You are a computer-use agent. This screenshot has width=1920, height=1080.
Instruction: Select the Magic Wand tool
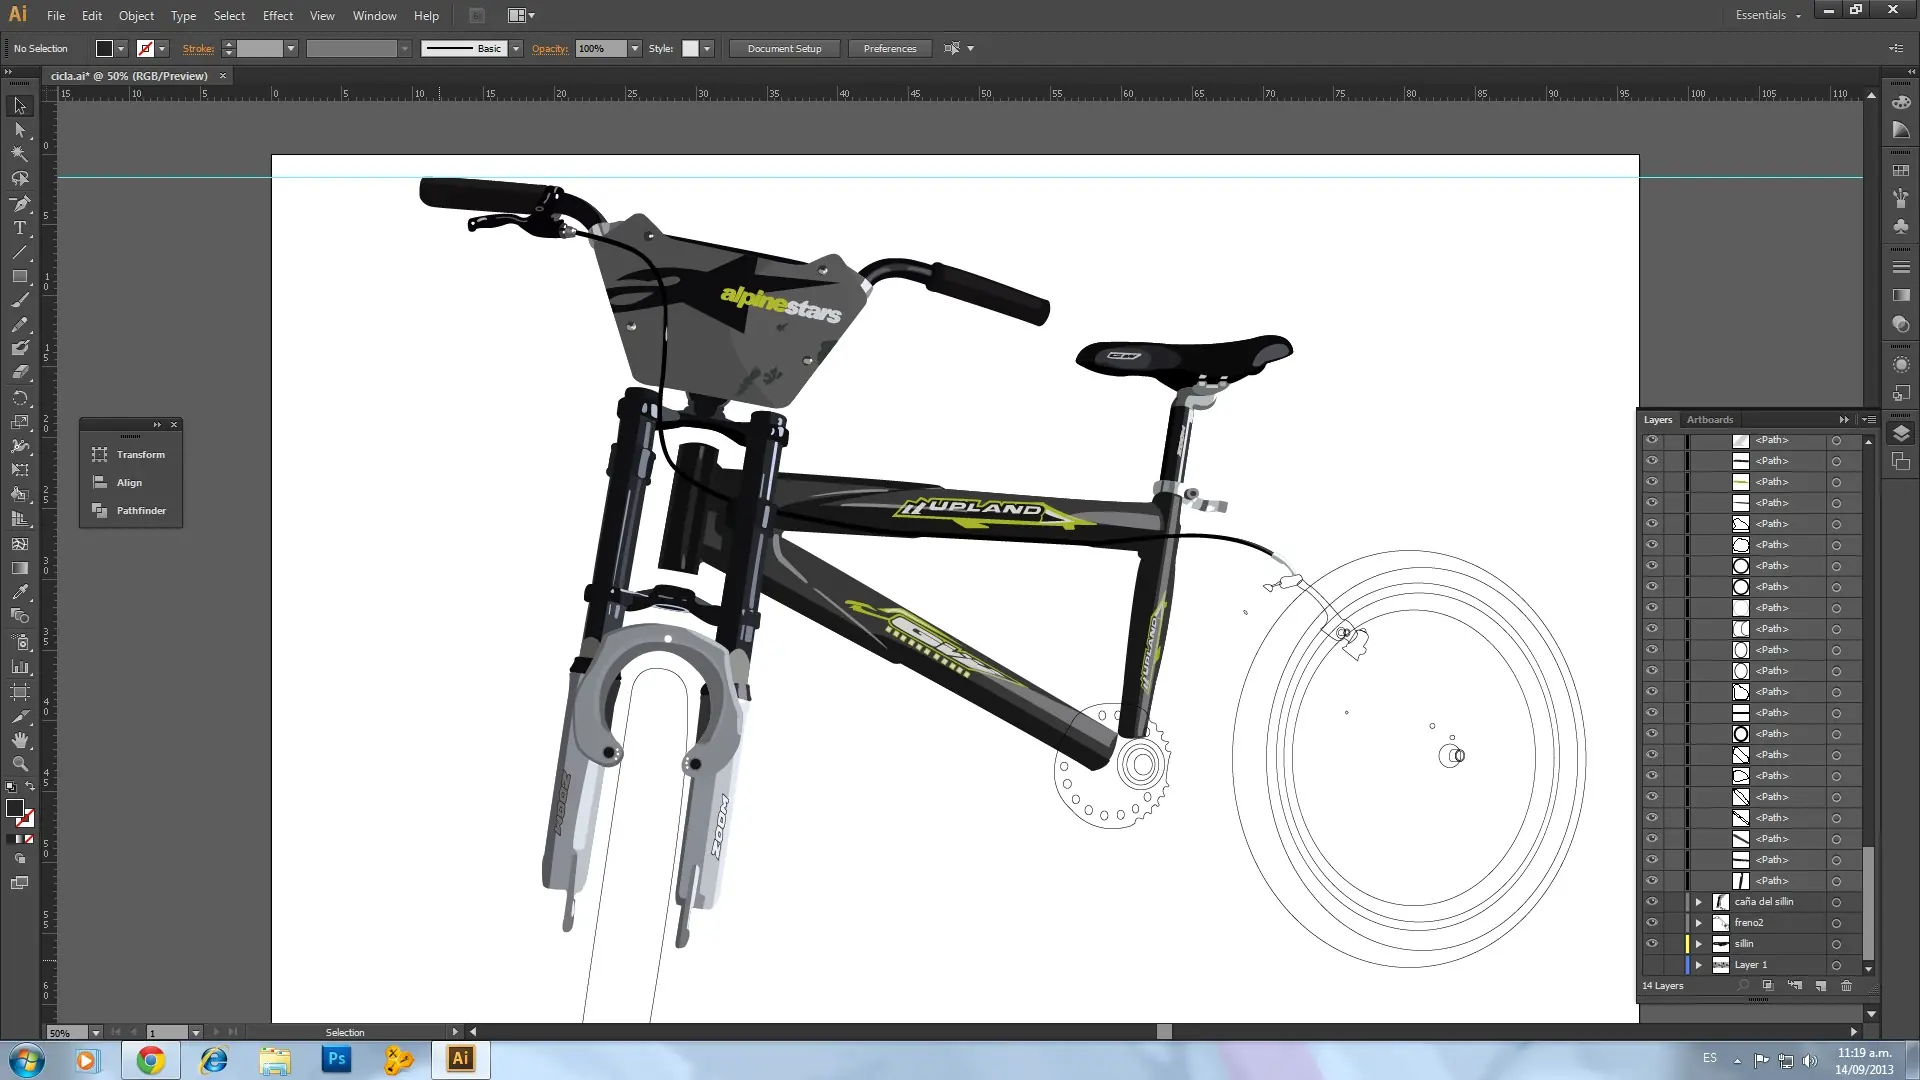click(x=19, y=154)
